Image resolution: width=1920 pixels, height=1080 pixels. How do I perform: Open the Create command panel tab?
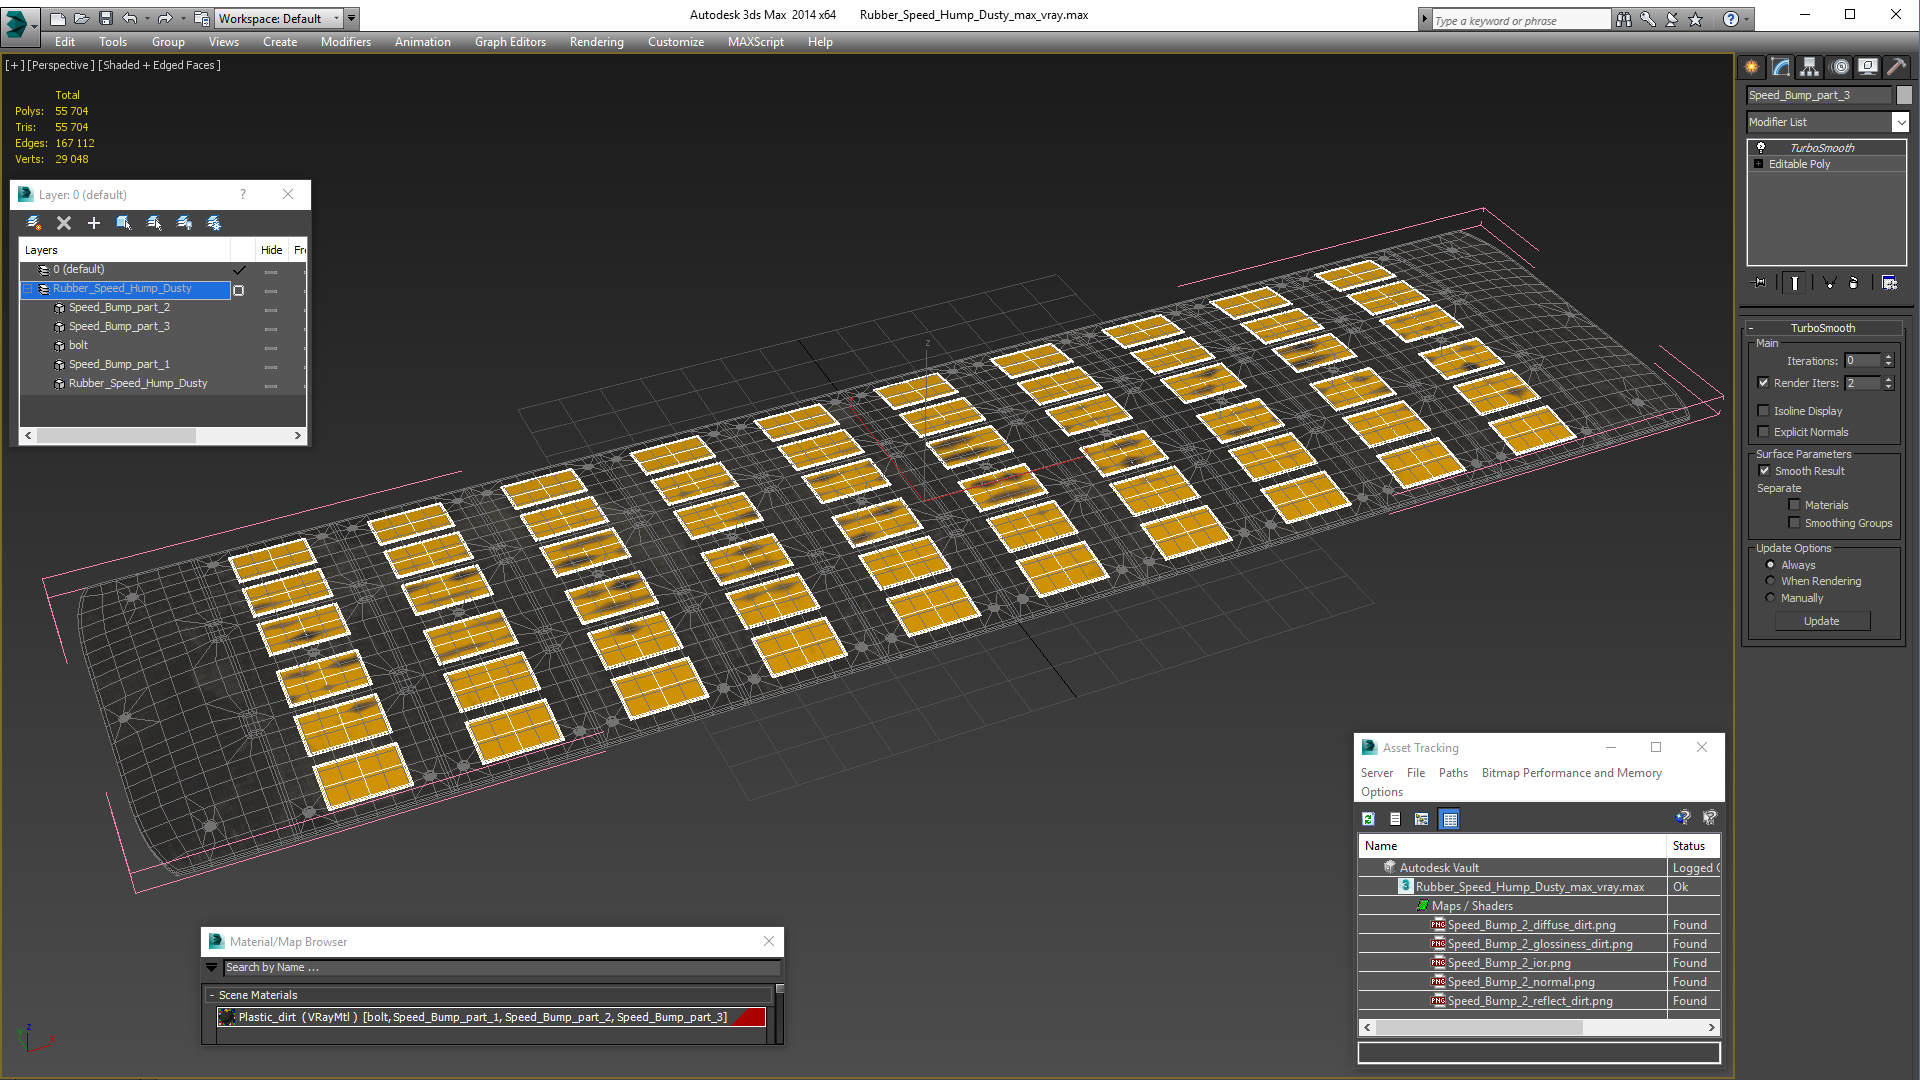(x=1752, y=67)
